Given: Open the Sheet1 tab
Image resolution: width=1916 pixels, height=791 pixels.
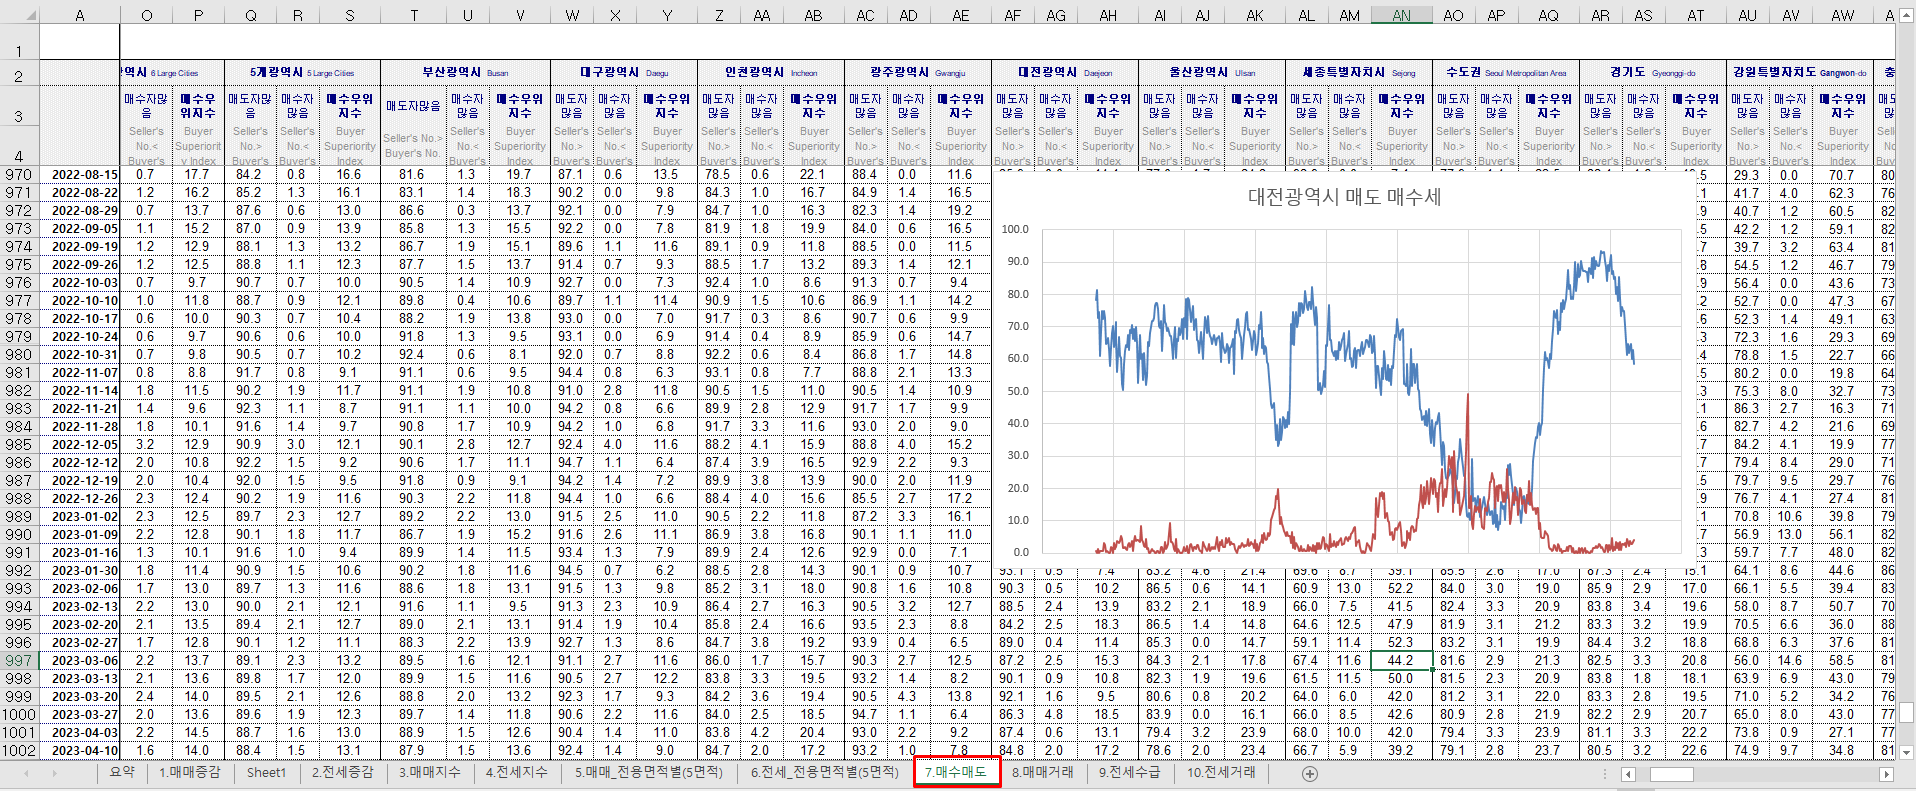Looking at the screenshot, I should click(266, 772).
